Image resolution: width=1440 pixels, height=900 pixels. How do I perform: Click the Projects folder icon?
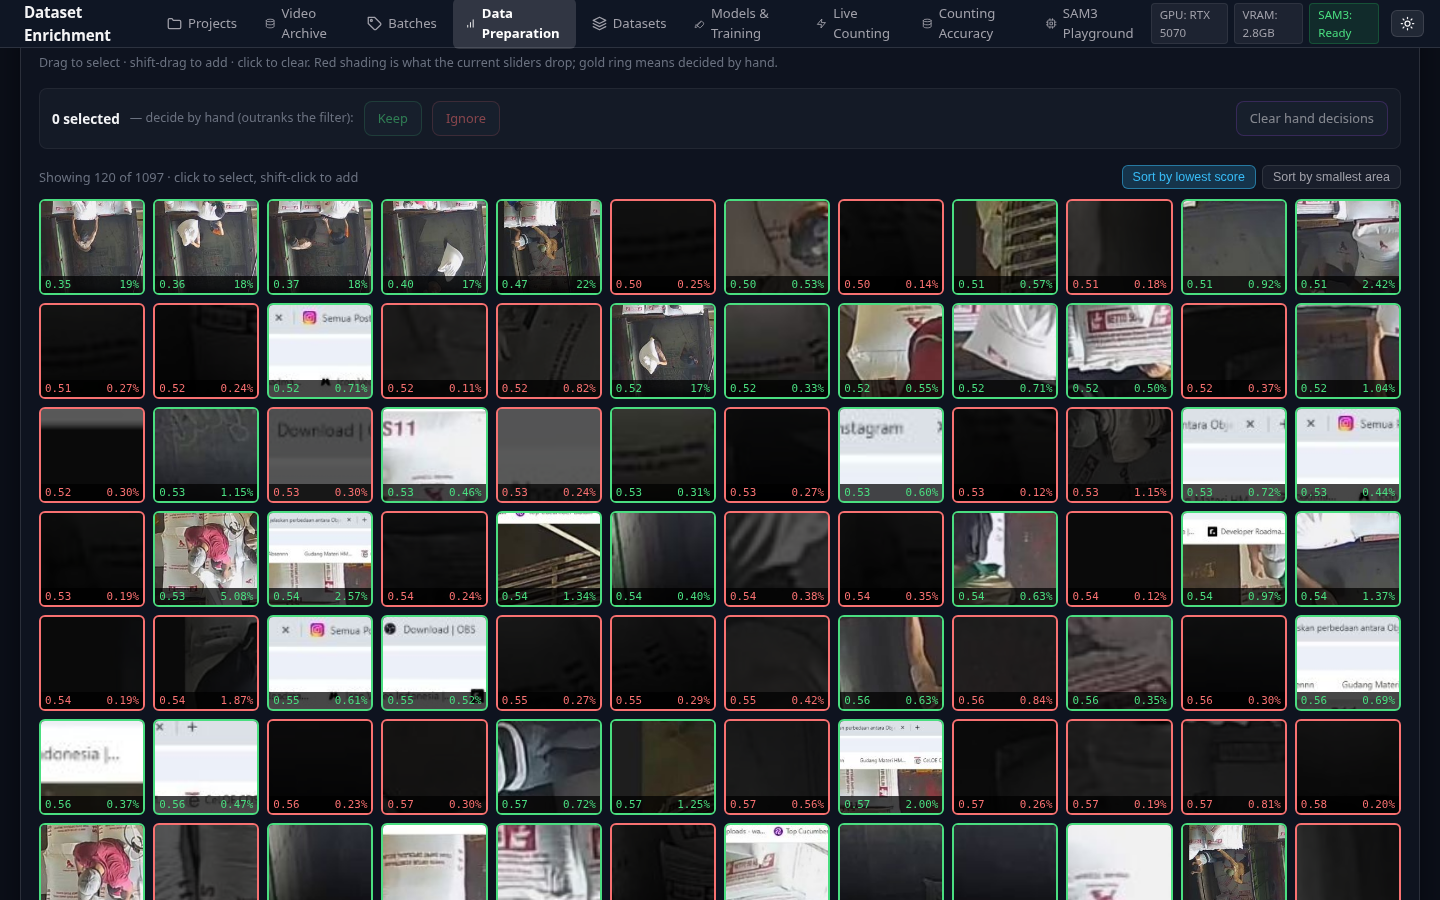point(174,24)
